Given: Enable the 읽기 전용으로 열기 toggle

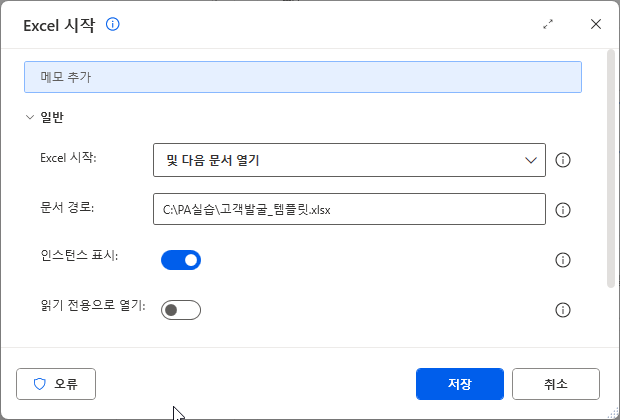Looking at the screenshot, I should point(181,310).
